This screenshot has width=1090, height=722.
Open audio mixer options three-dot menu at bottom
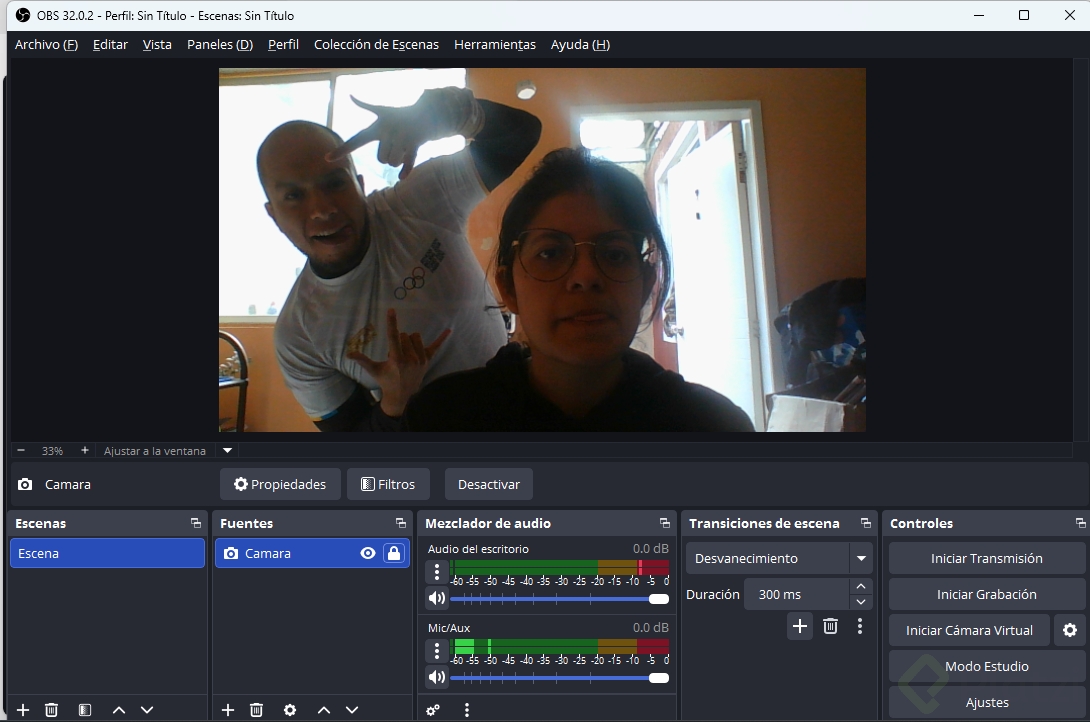tap(466, 709)
